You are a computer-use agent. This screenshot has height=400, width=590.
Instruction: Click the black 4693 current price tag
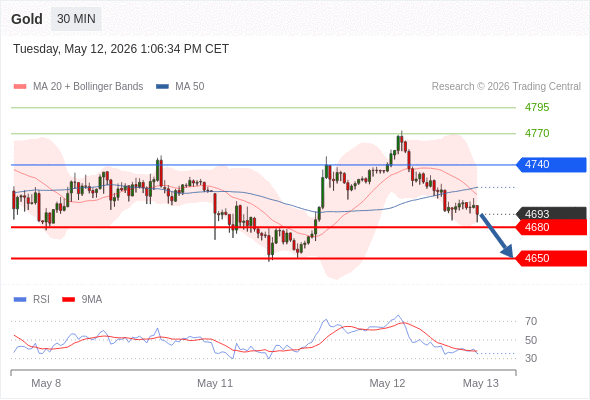(x=551, y=214)
